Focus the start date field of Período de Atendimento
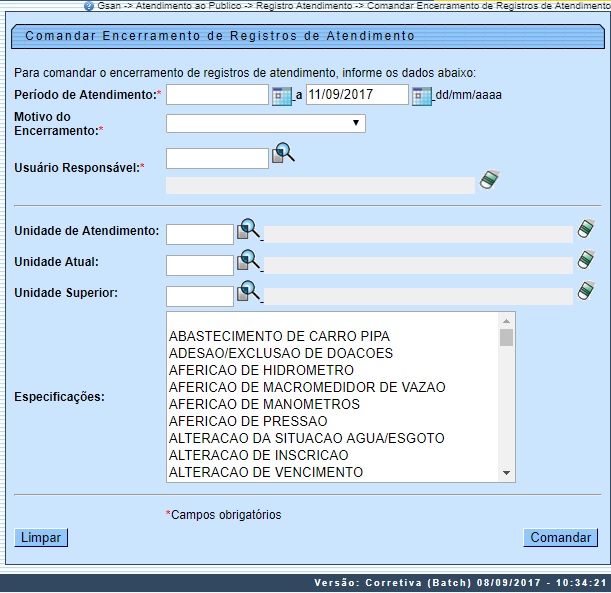The image size is (611, 593). [x=217, y=95]
